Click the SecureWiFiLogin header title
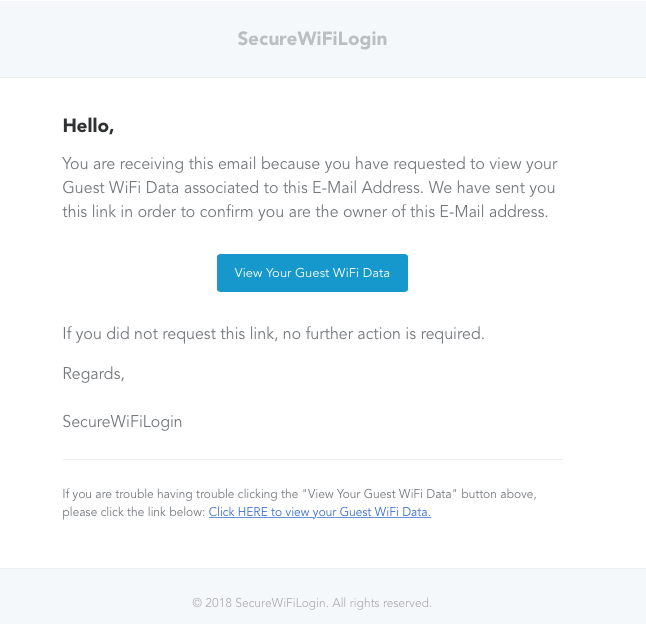This screenshot has height=624, width=646. [x=312, y=39]
